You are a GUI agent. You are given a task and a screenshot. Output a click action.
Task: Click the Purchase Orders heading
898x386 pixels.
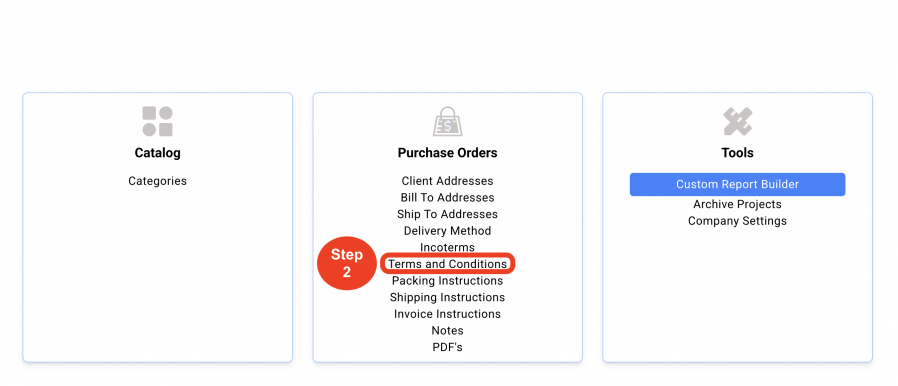447,153
